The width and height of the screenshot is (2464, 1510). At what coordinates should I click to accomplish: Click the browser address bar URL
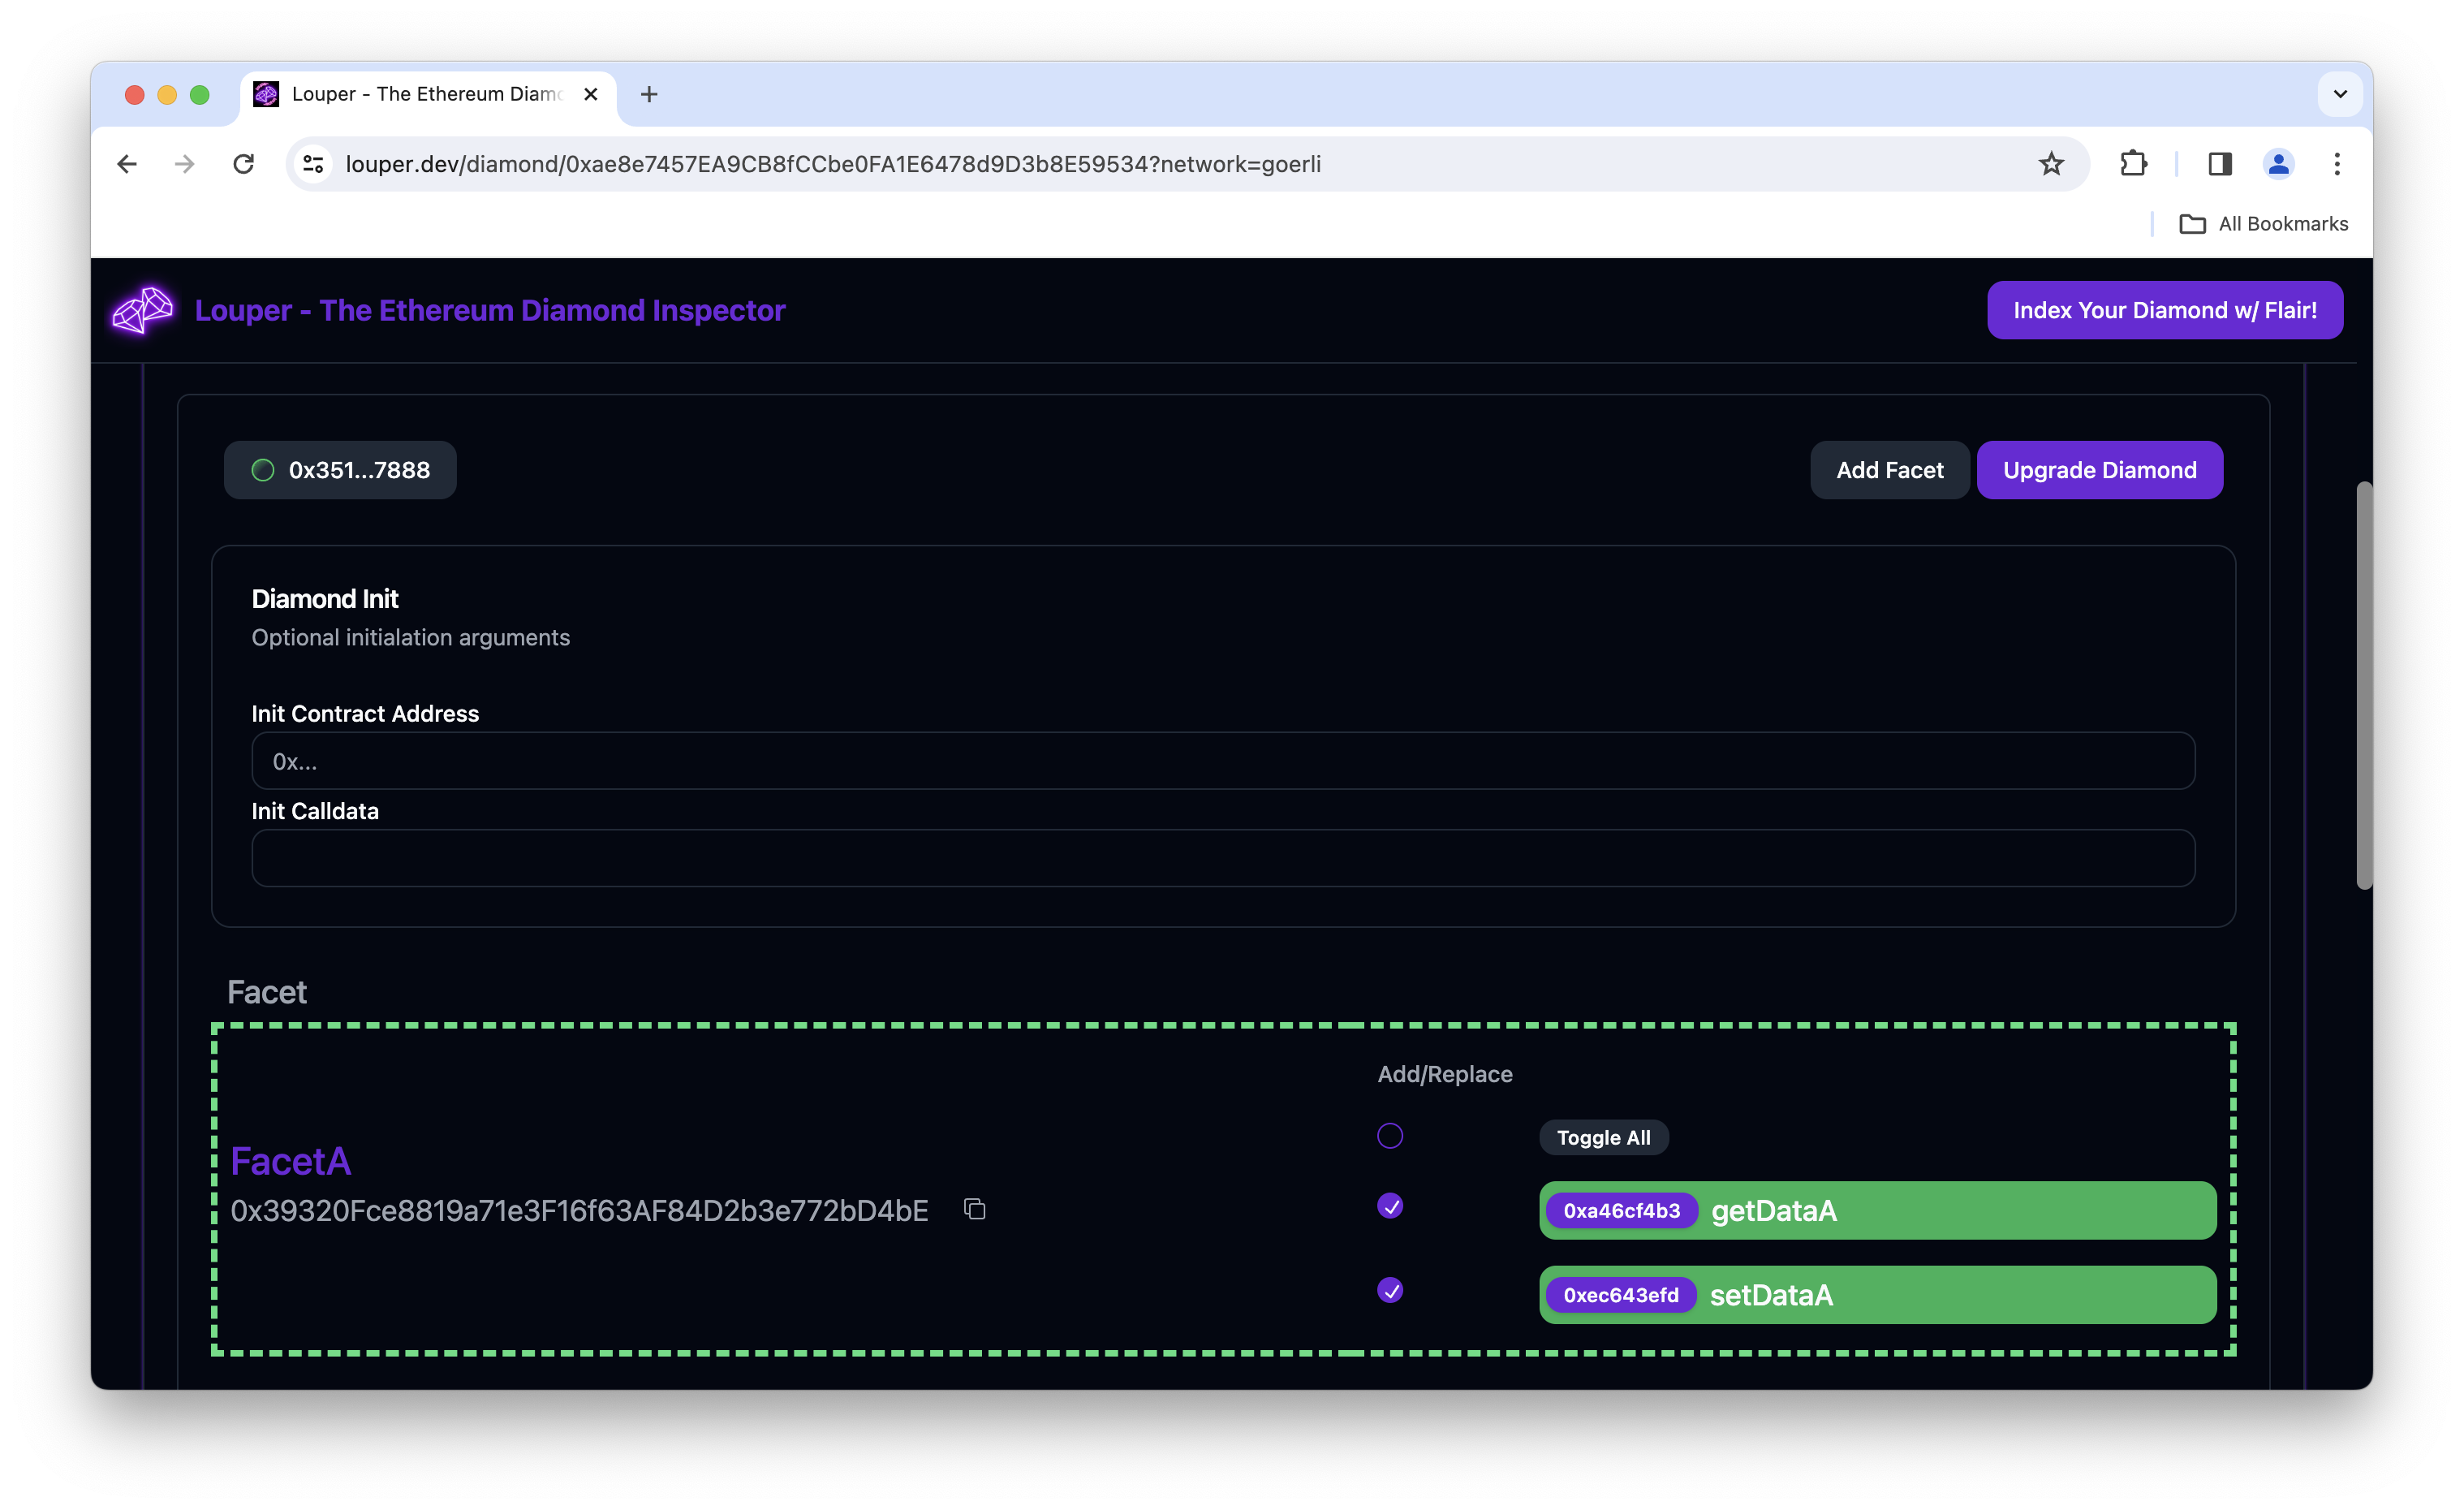tap(833, 164)
